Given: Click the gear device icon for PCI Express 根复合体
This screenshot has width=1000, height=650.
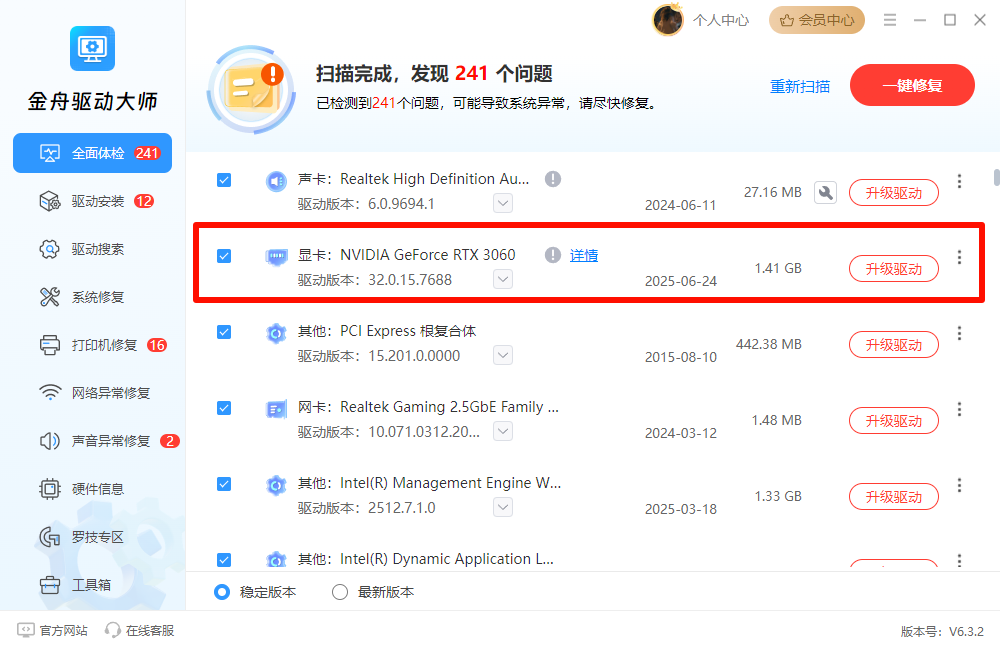Looking at the screenshot, I should [276, 333].
